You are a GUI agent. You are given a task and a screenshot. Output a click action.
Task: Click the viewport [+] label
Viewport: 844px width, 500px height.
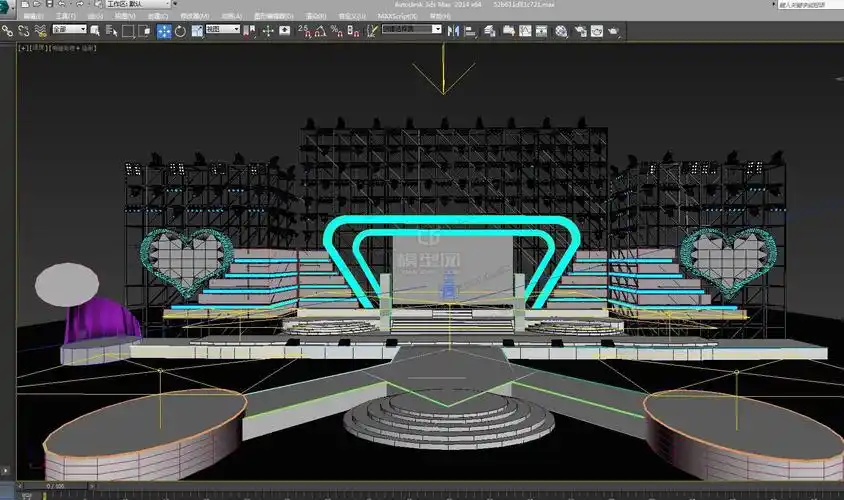click(x=23, y=48)
